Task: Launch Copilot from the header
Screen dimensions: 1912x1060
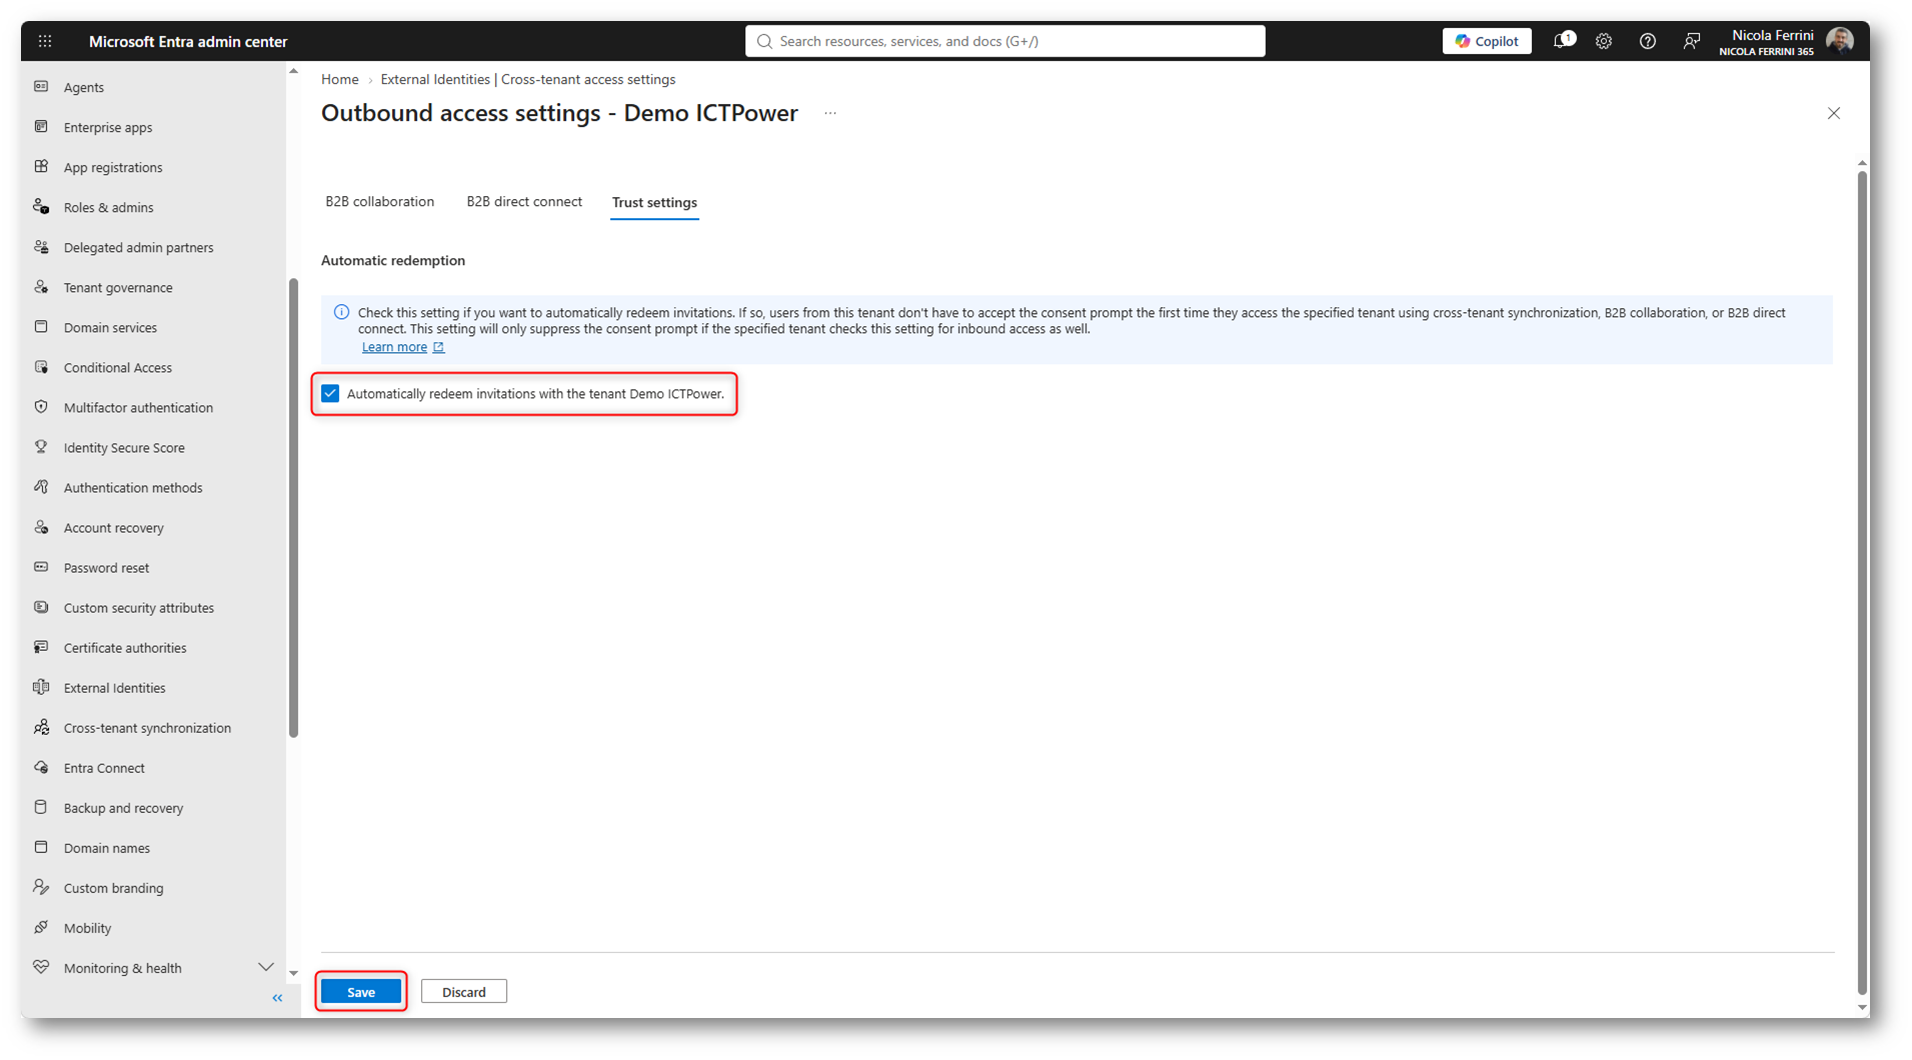Action: (x=1486, y=41)
